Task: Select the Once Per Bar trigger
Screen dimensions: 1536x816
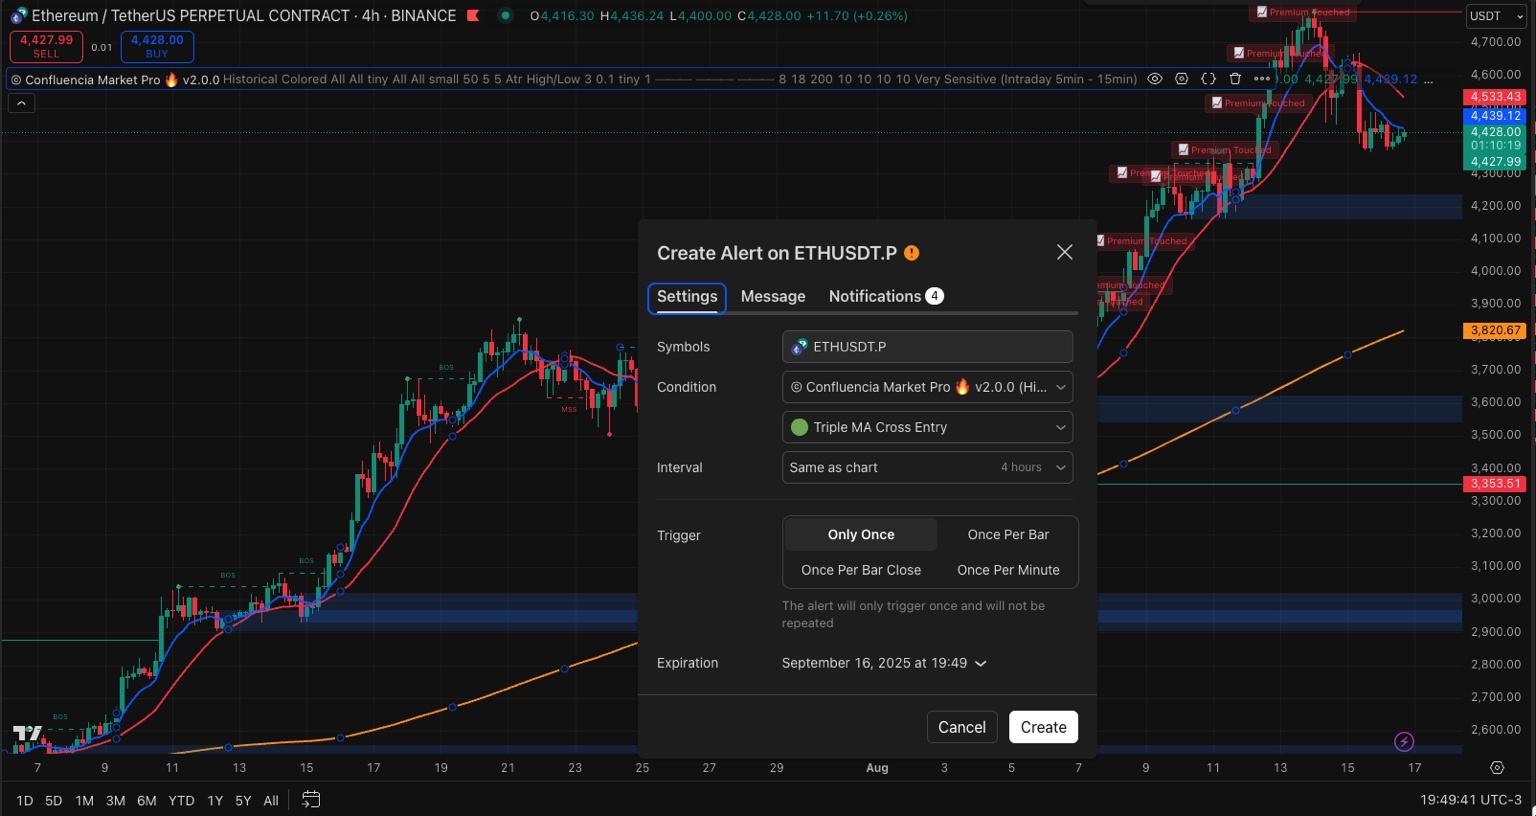Action: point(1008,535)
